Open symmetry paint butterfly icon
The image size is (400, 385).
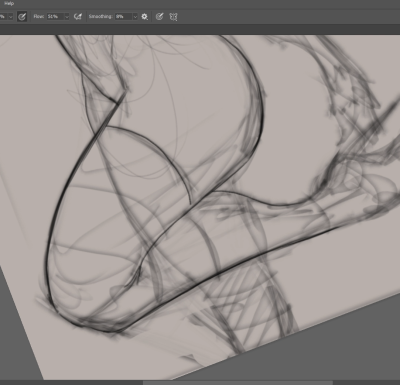click(174, 17)
